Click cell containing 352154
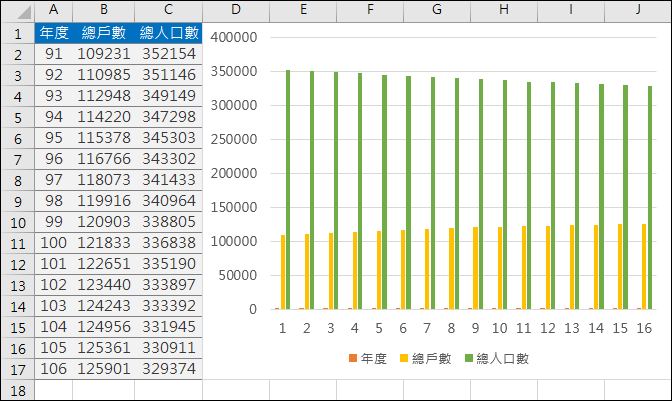The image size is (672, 401). click(x=168, y=54)
